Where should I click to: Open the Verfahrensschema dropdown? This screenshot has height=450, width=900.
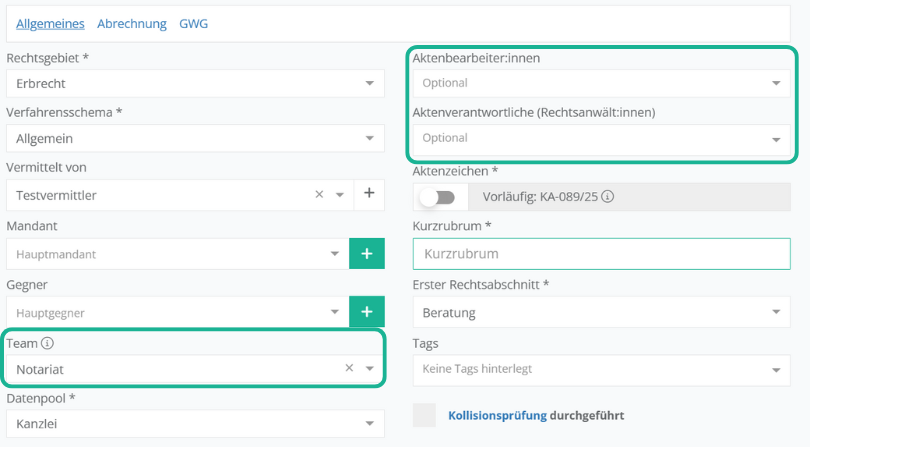[x=370, y=139]
